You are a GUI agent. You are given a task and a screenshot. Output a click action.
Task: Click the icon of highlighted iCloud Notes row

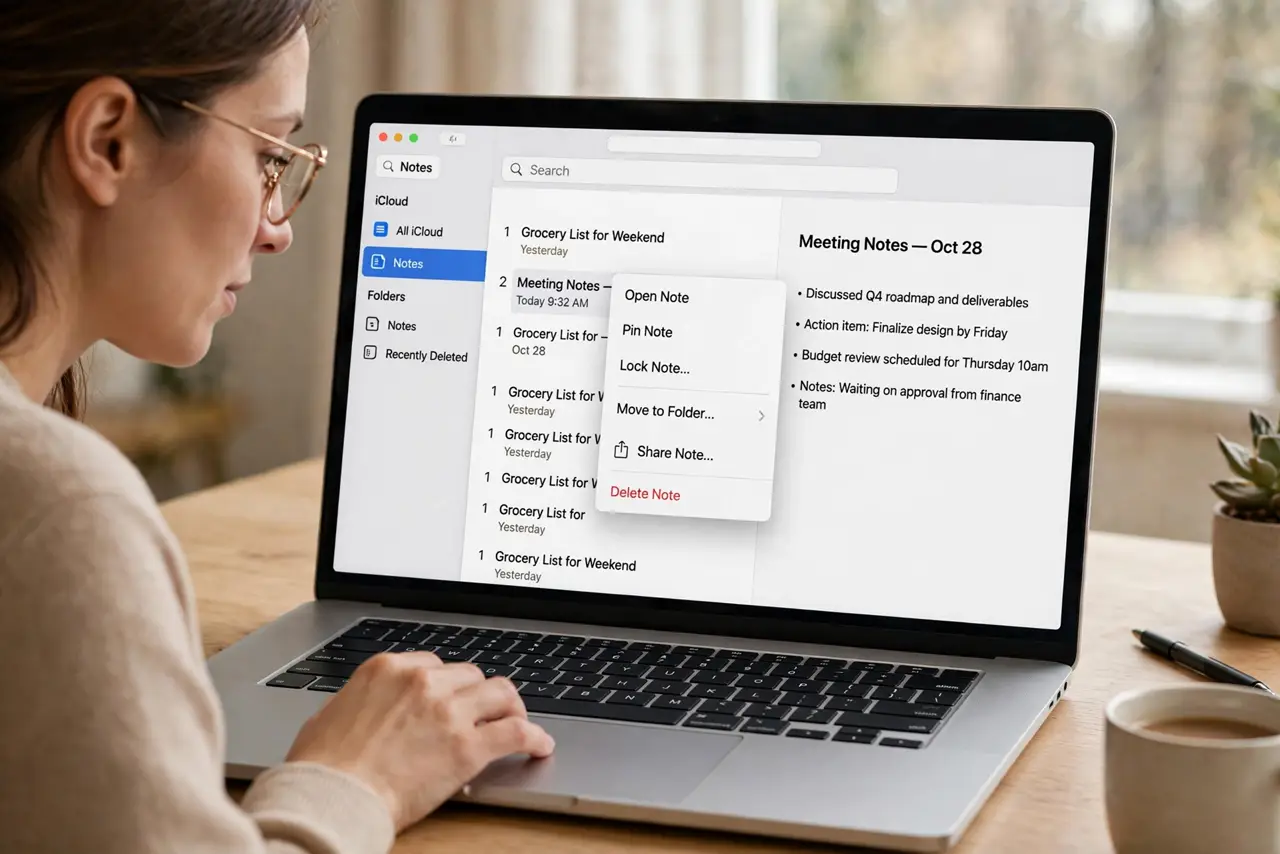click(x=377, y=262)
